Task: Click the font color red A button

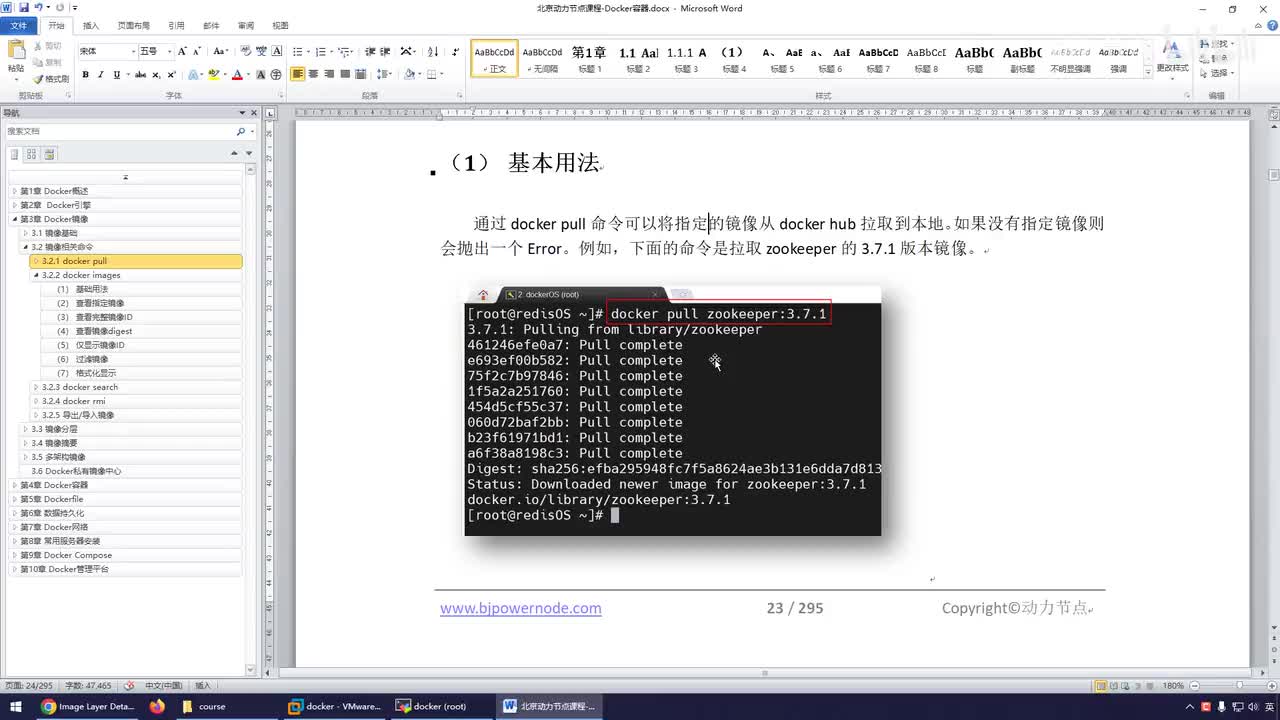Action: point(237,75)
